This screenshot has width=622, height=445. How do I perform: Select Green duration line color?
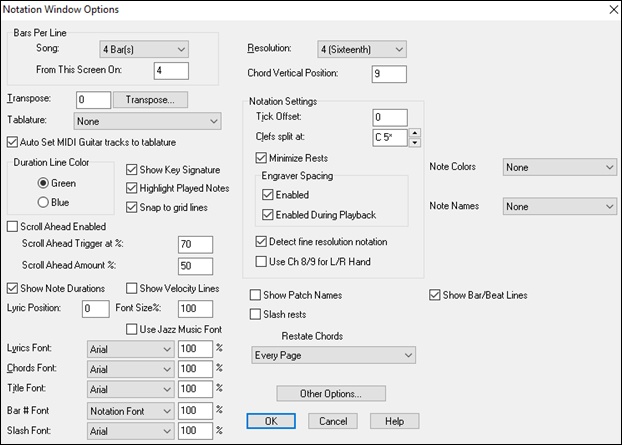tap(42, 183)
